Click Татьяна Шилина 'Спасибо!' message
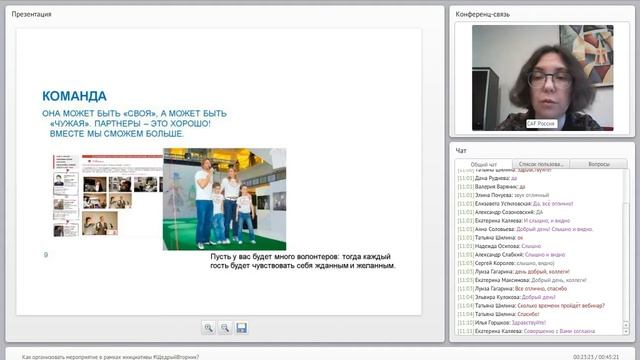Viewport: 640px width, 360px height. point(498,314)
